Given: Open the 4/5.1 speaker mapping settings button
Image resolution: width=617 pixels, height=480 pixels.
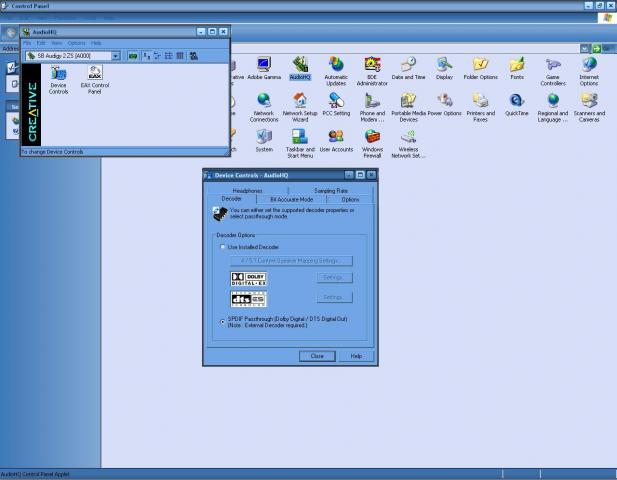Looking at the screenshot, I should (291, 260).
